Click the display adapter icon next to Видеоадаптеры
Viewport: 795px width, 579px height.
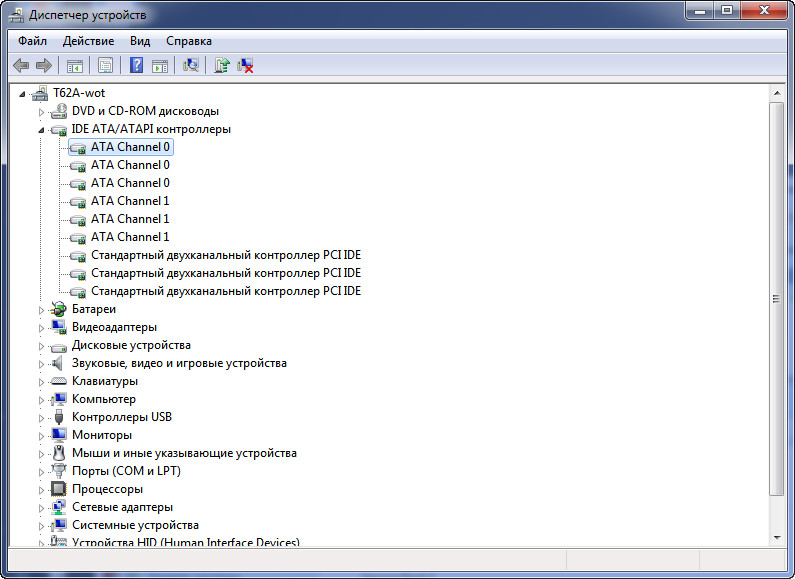59,327
